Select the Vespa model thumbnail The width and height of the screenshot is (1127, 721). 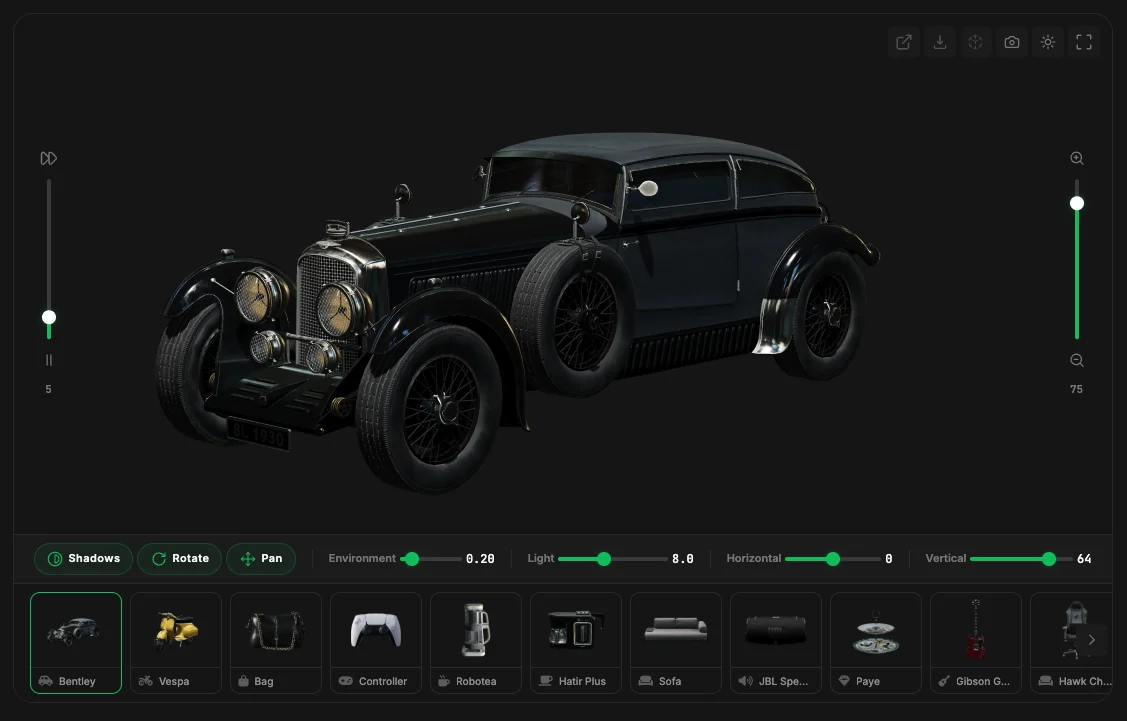pyautogui.click(x=176, y=643)
